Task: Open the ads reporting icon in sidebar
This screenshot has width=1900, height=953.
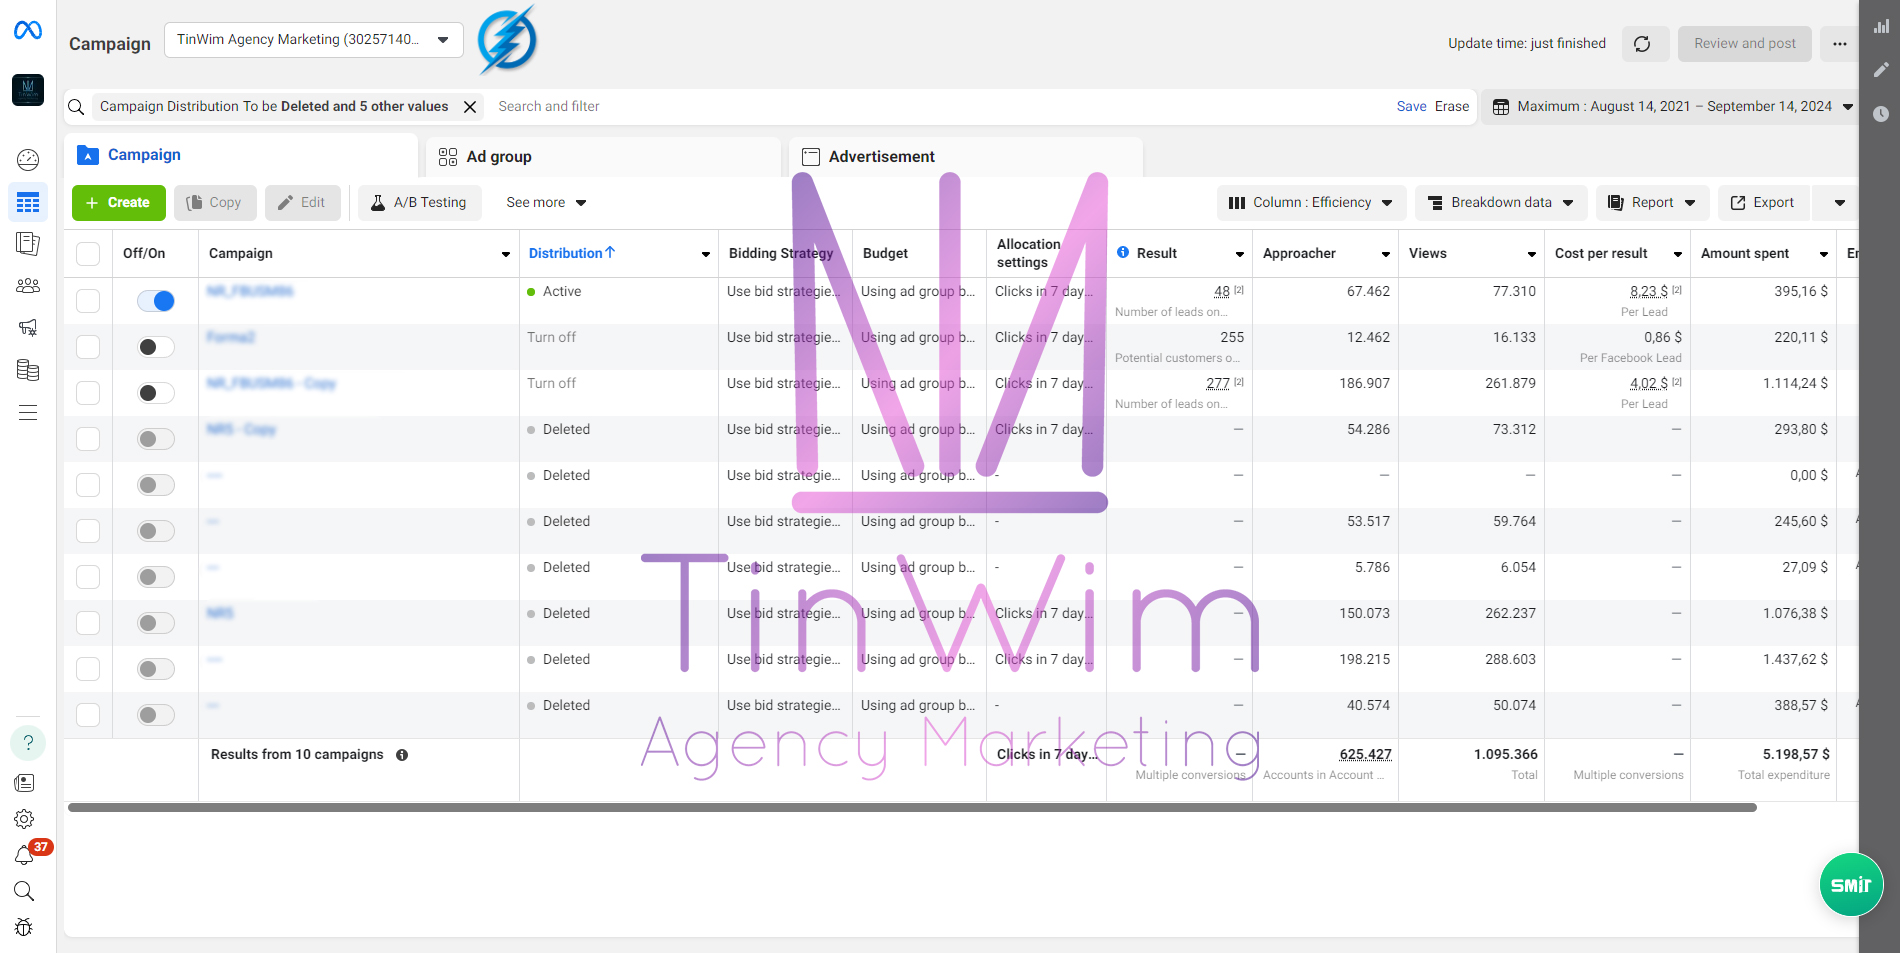Action: tap(28, 243)
